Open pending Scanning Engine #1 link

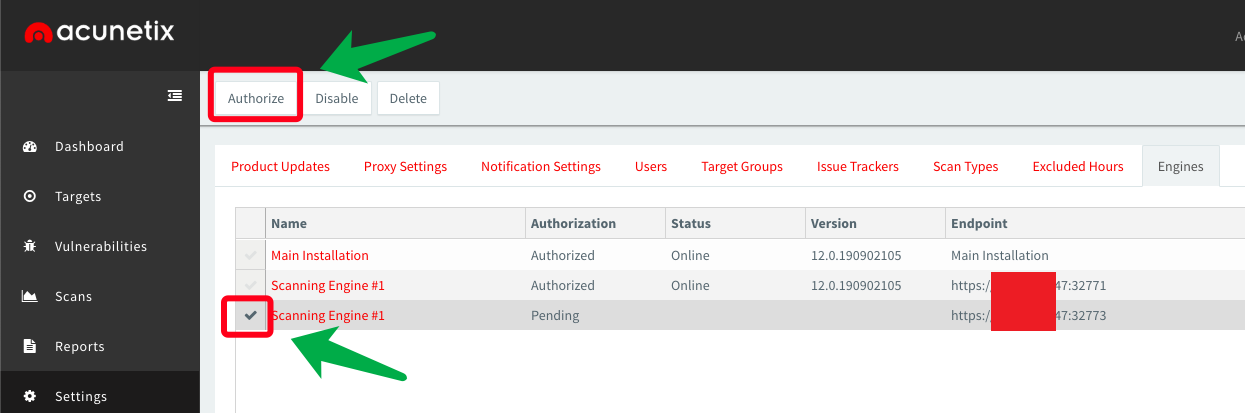328,315
